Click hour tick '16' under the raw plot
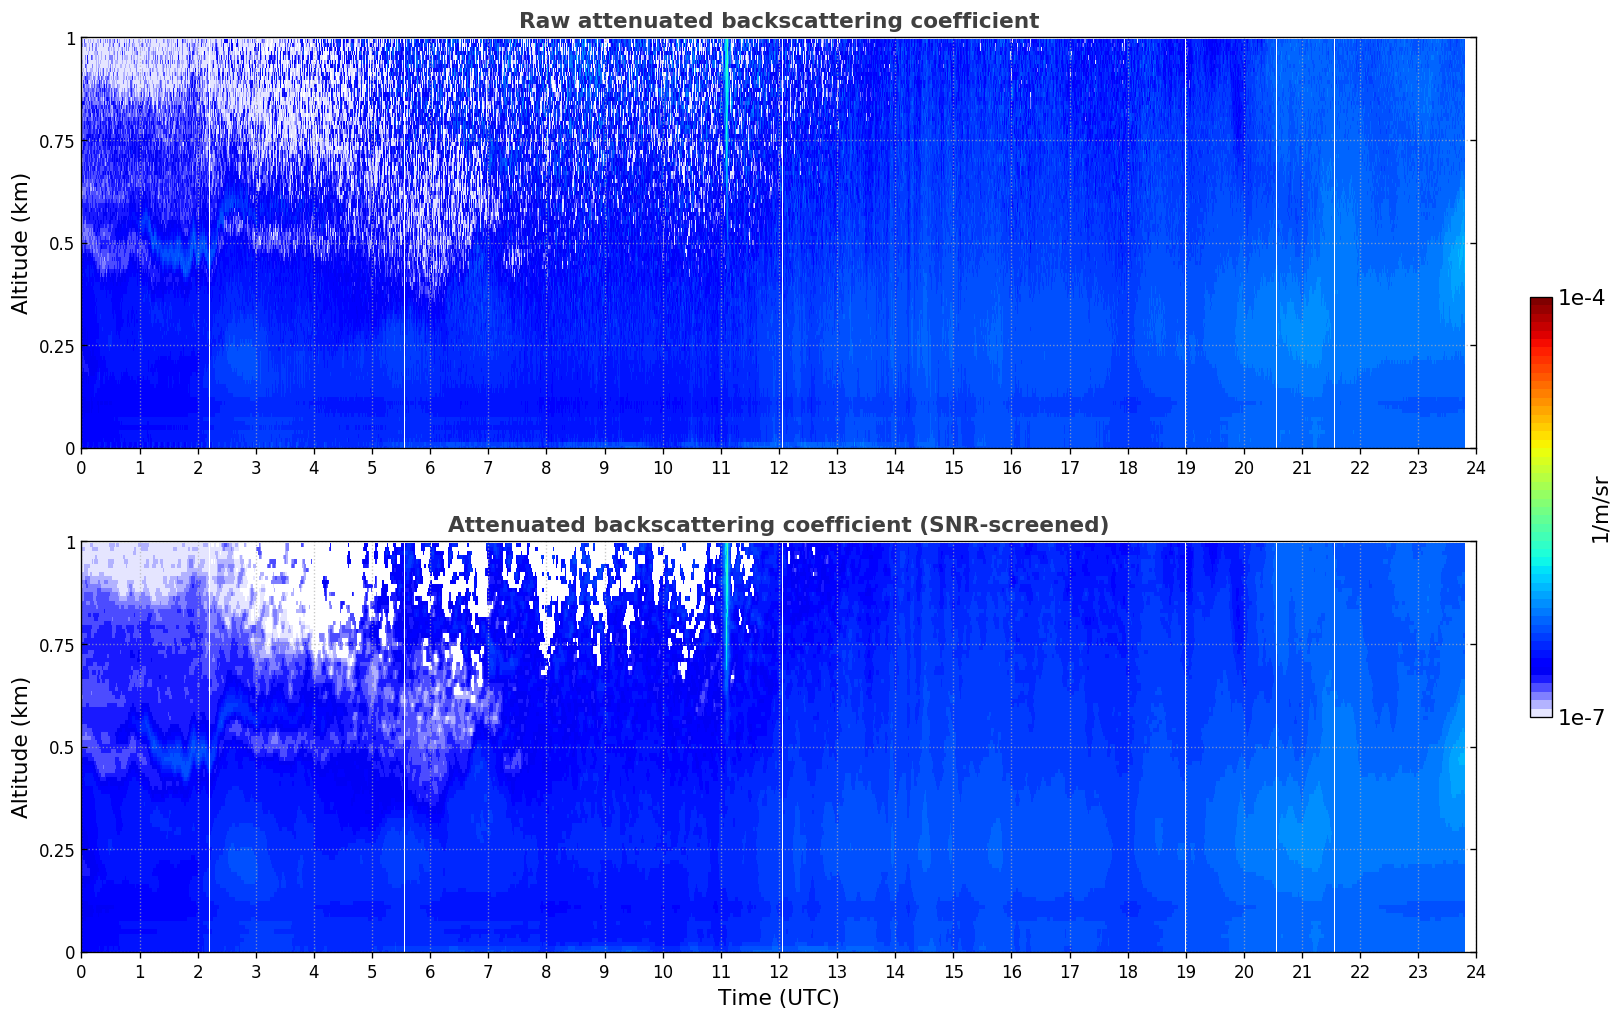 point(1011,467)
